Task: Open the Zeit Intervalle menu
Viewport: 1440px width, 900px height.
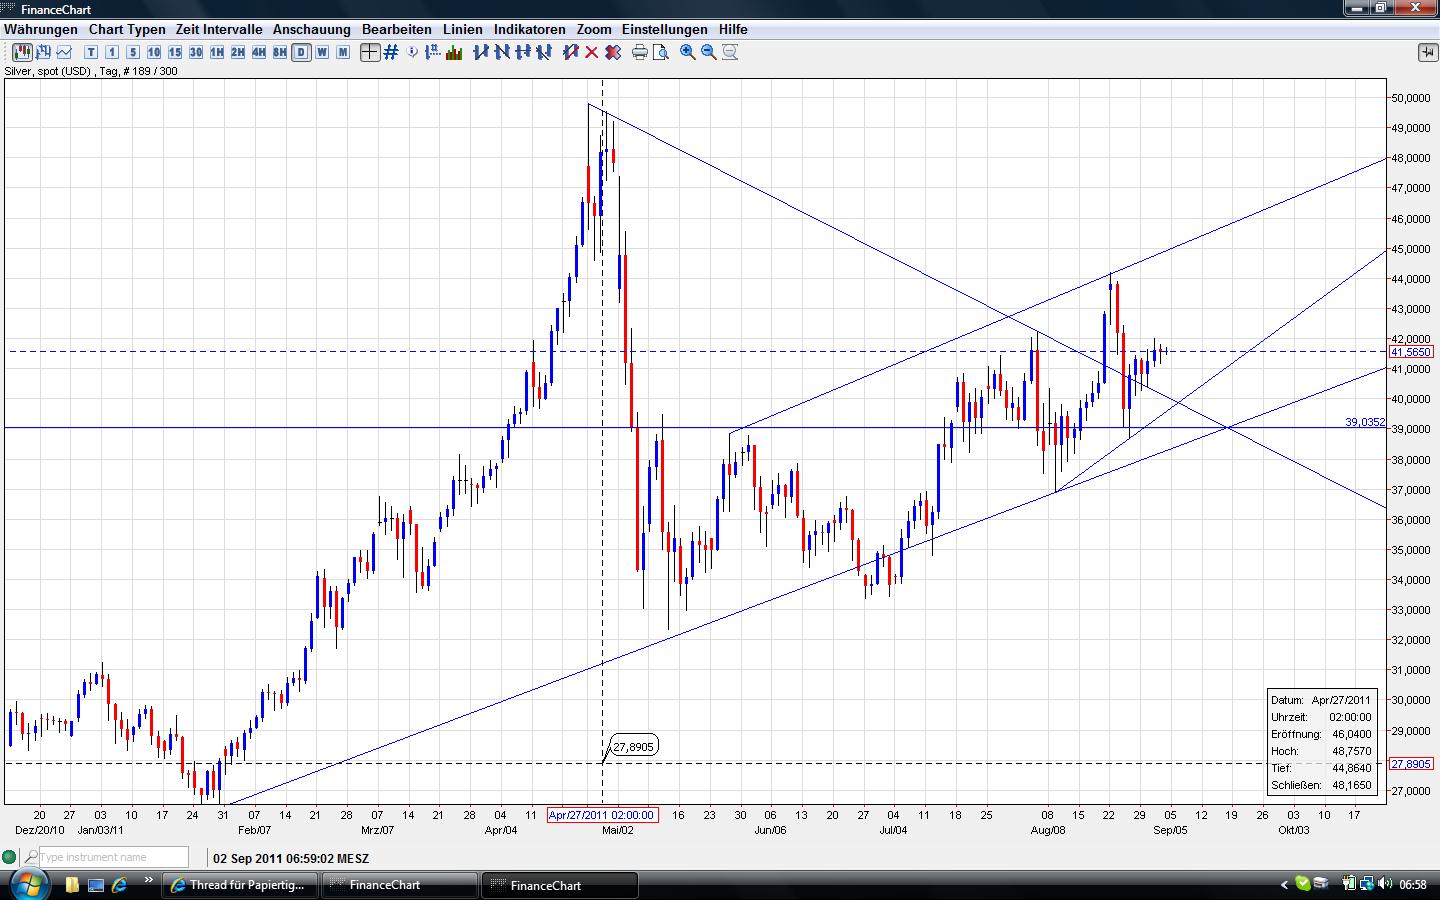Action: pos(219,29)
